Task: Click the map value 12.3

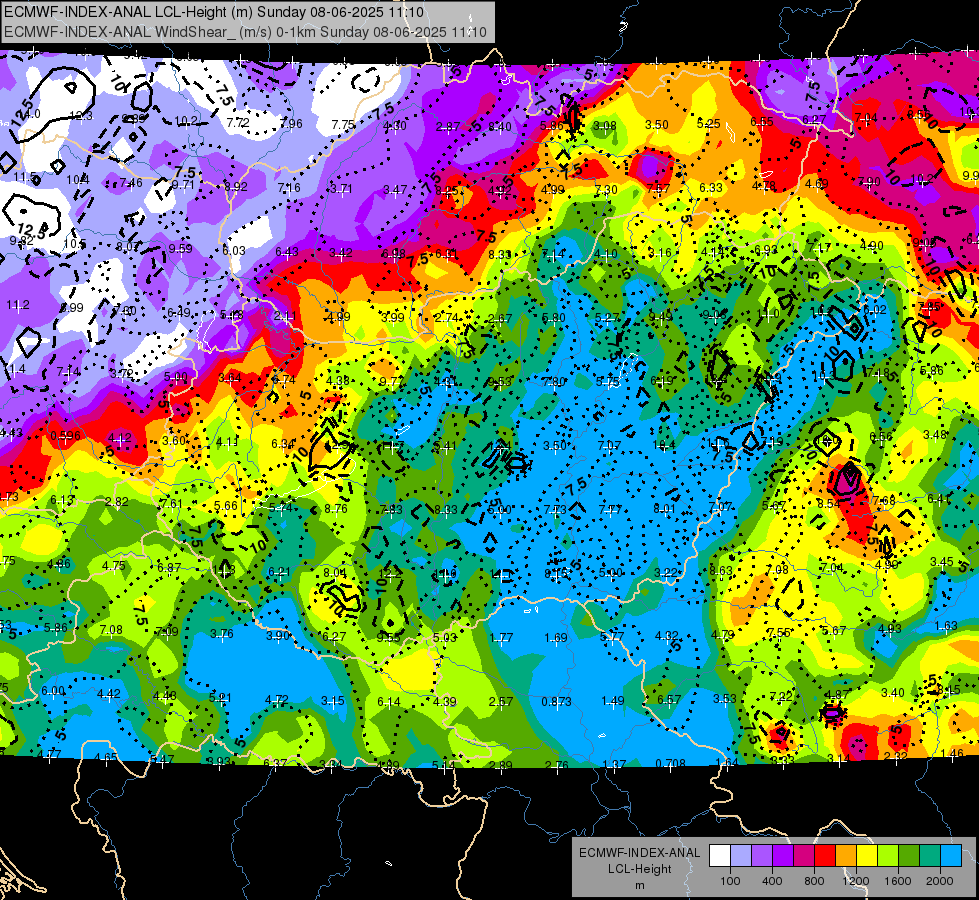Action: click(x=81, y=116)
